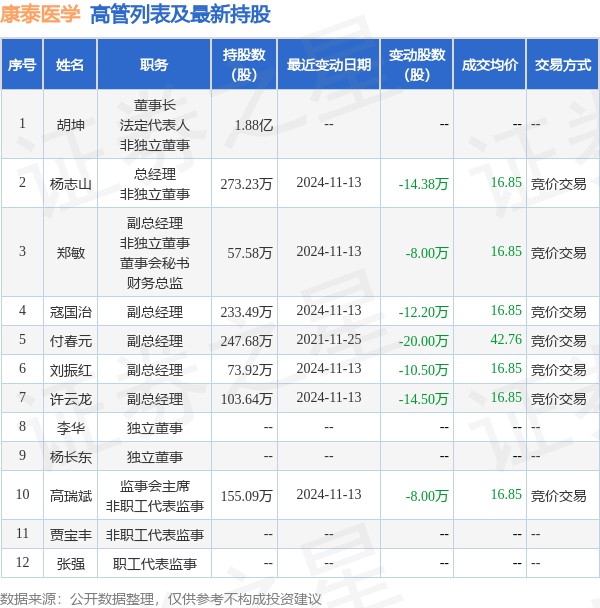Image resolution: width=600 pixels, height=608 pixels.
Task: Click the name 胡坤
Action: click(x=70, y=125)
